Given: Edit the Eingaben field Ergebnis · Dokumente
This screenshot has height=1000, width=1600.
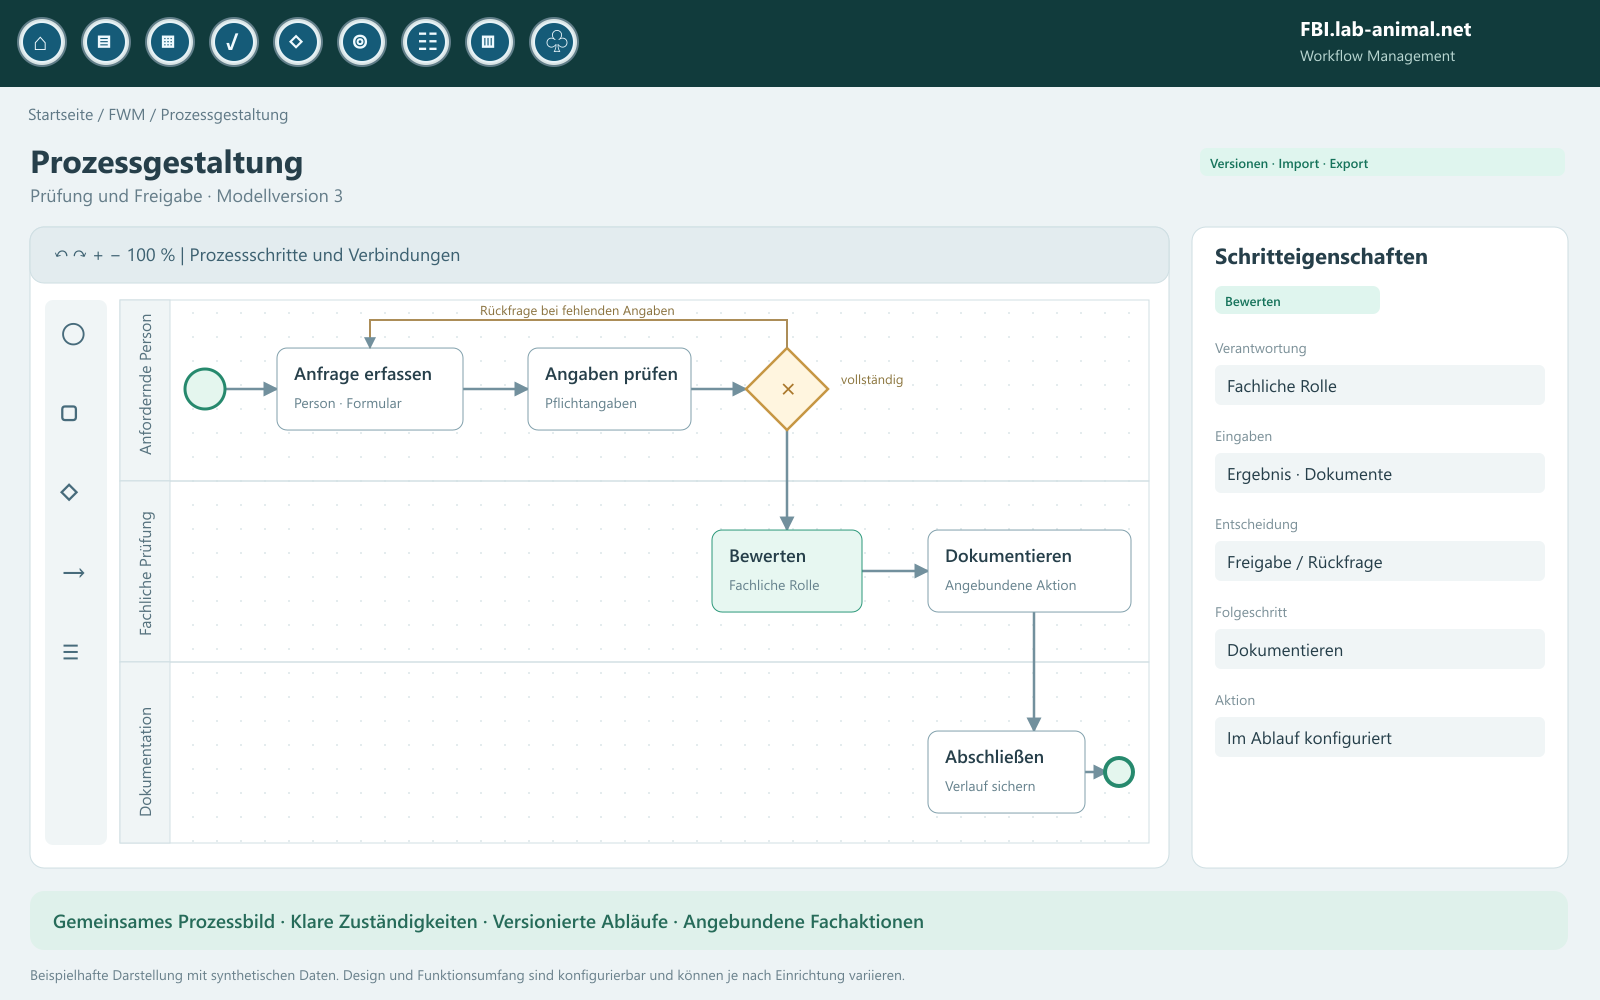Looking at the screenshot, I should (1380, 473).
